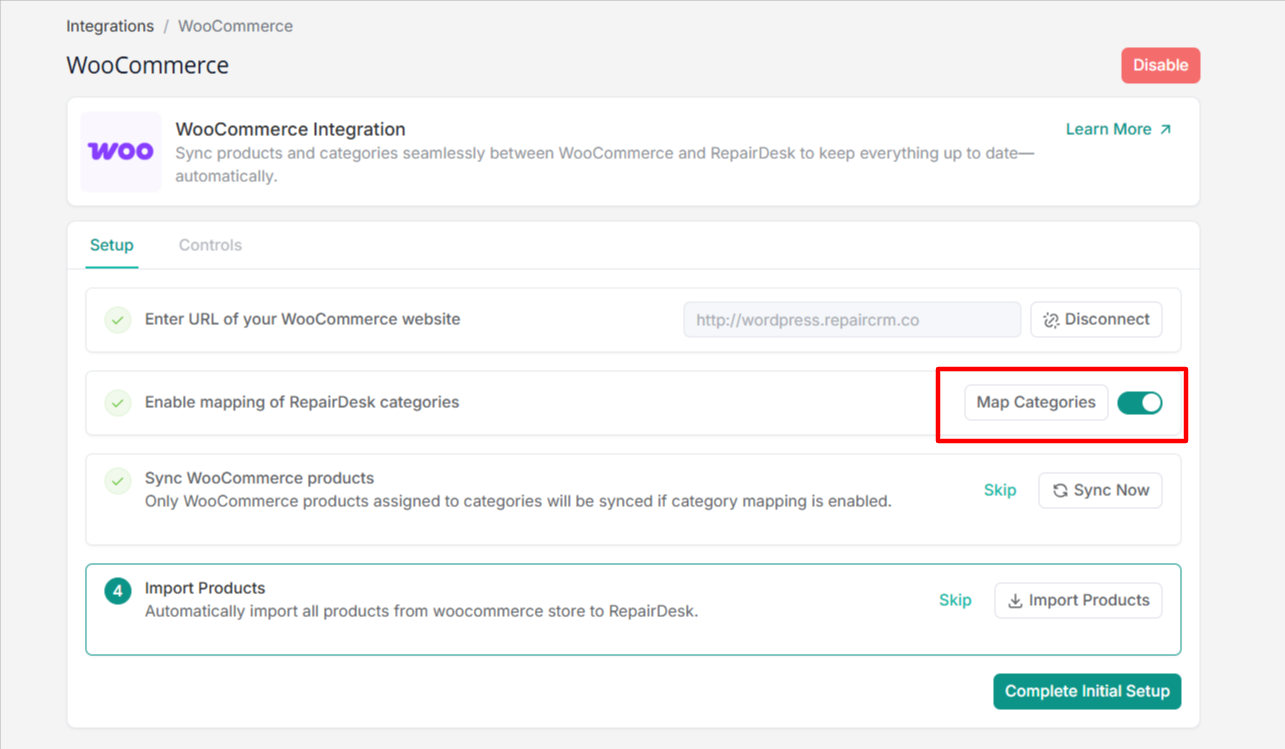Click the external arrow icon next to Learn More
The width and height of the screenshot is (1285, 749).
[1165, 129]
